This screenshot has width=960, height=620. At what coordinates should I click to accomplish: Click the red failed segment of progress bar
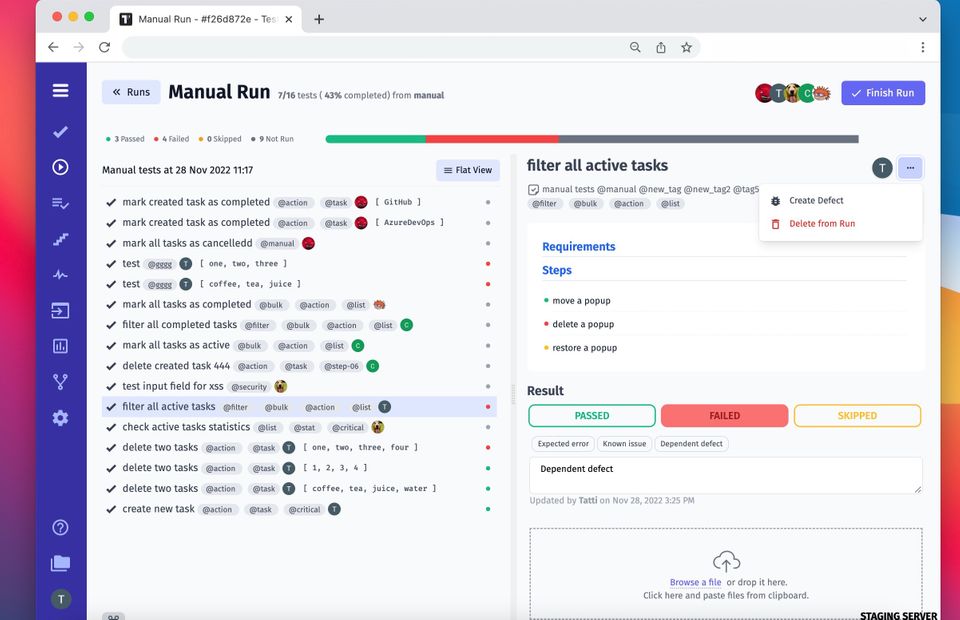coord(492,139)
